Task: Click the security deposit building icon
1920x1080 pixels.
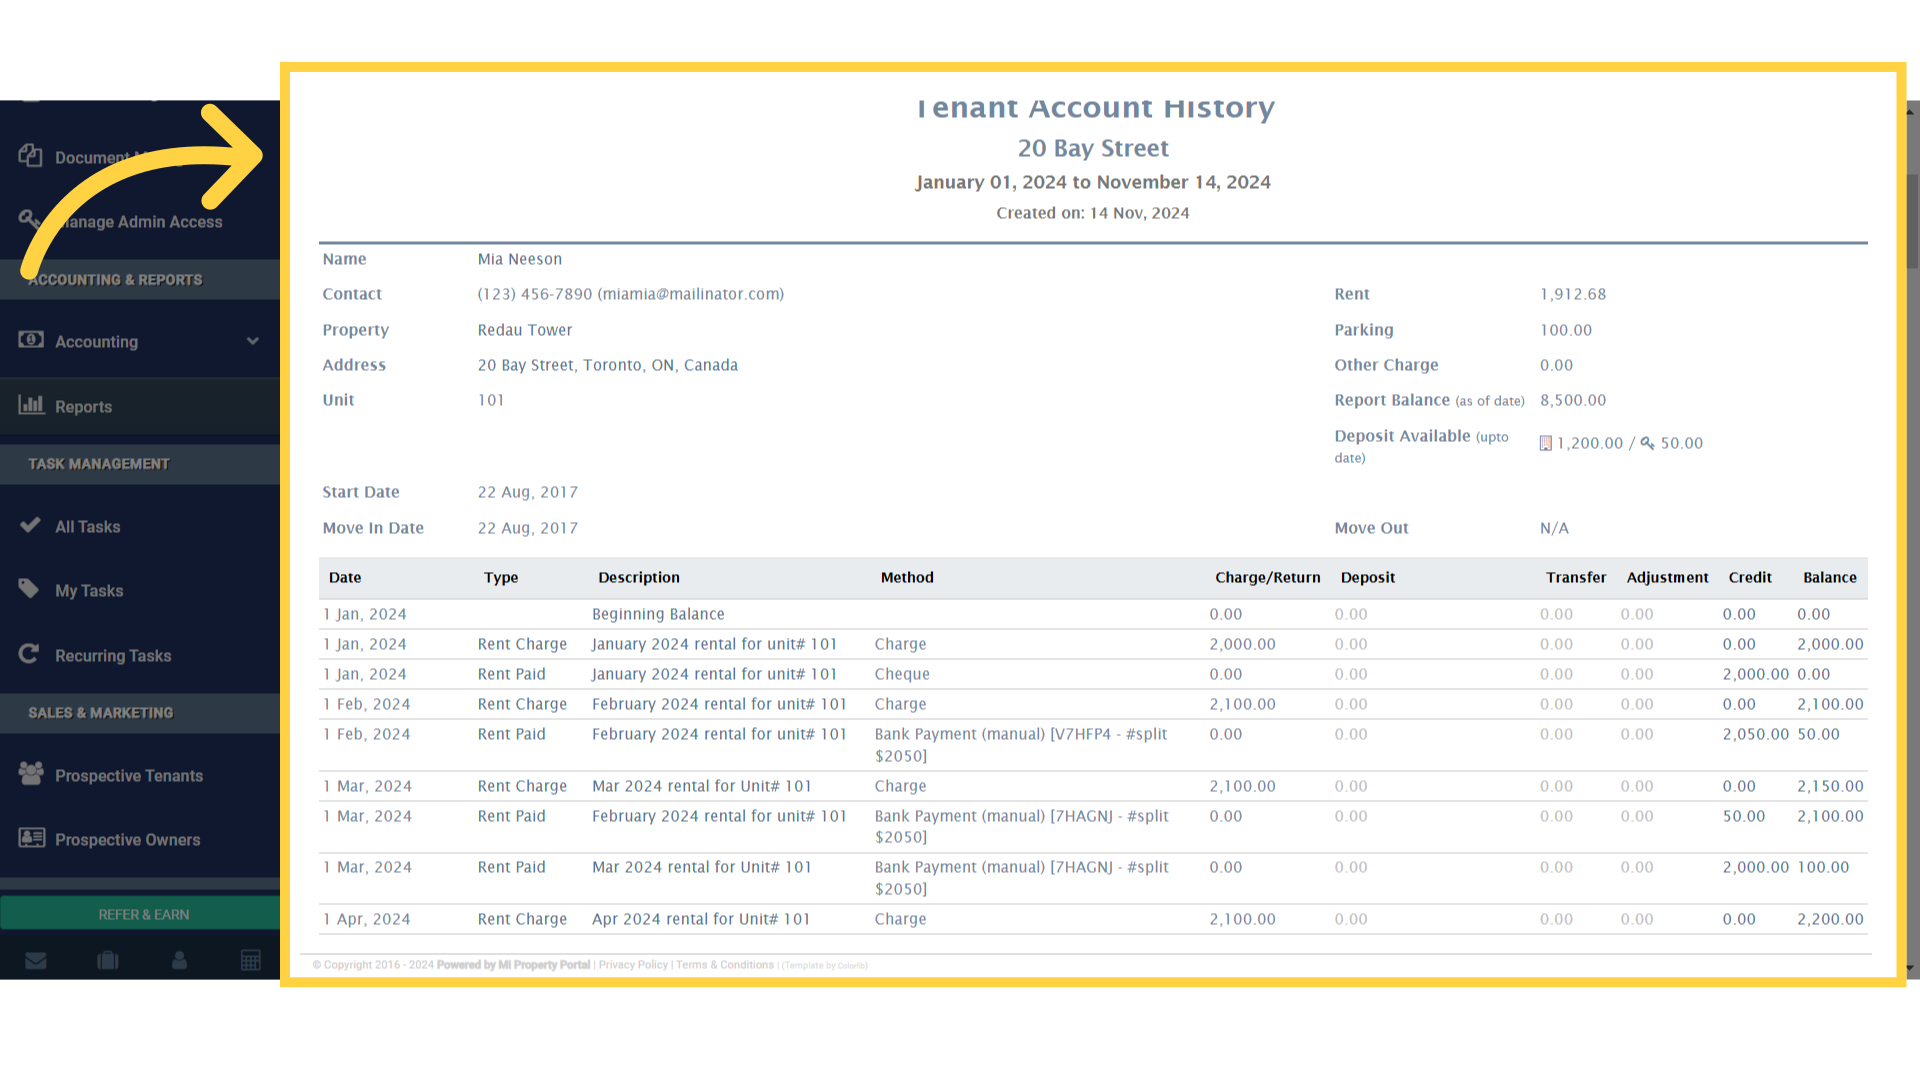Action: pyautogui.click(x=1546, y=443)
